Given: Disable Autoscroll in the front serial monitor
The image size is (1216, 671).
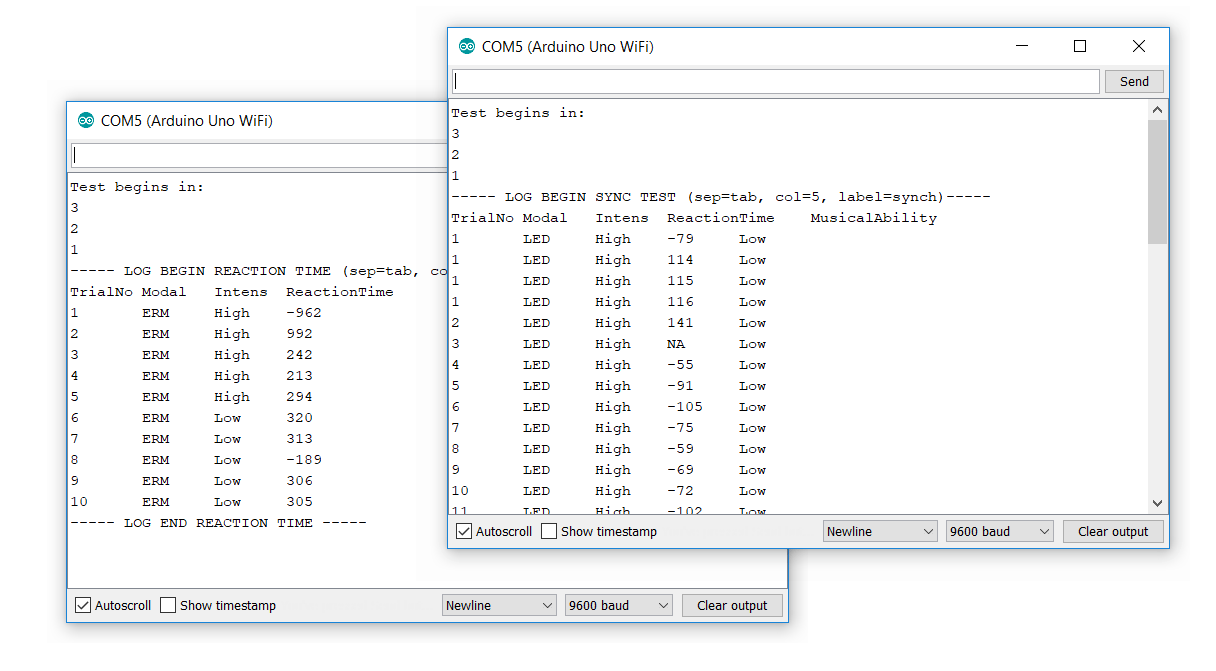Looking at the screenshot, I should click(x=463, y=531).
